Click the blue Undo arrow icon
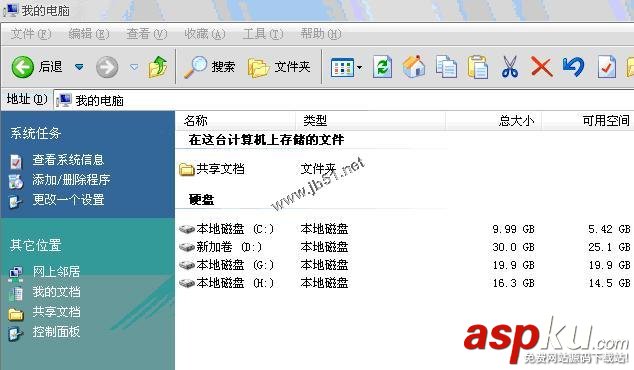 pos(573,67)
